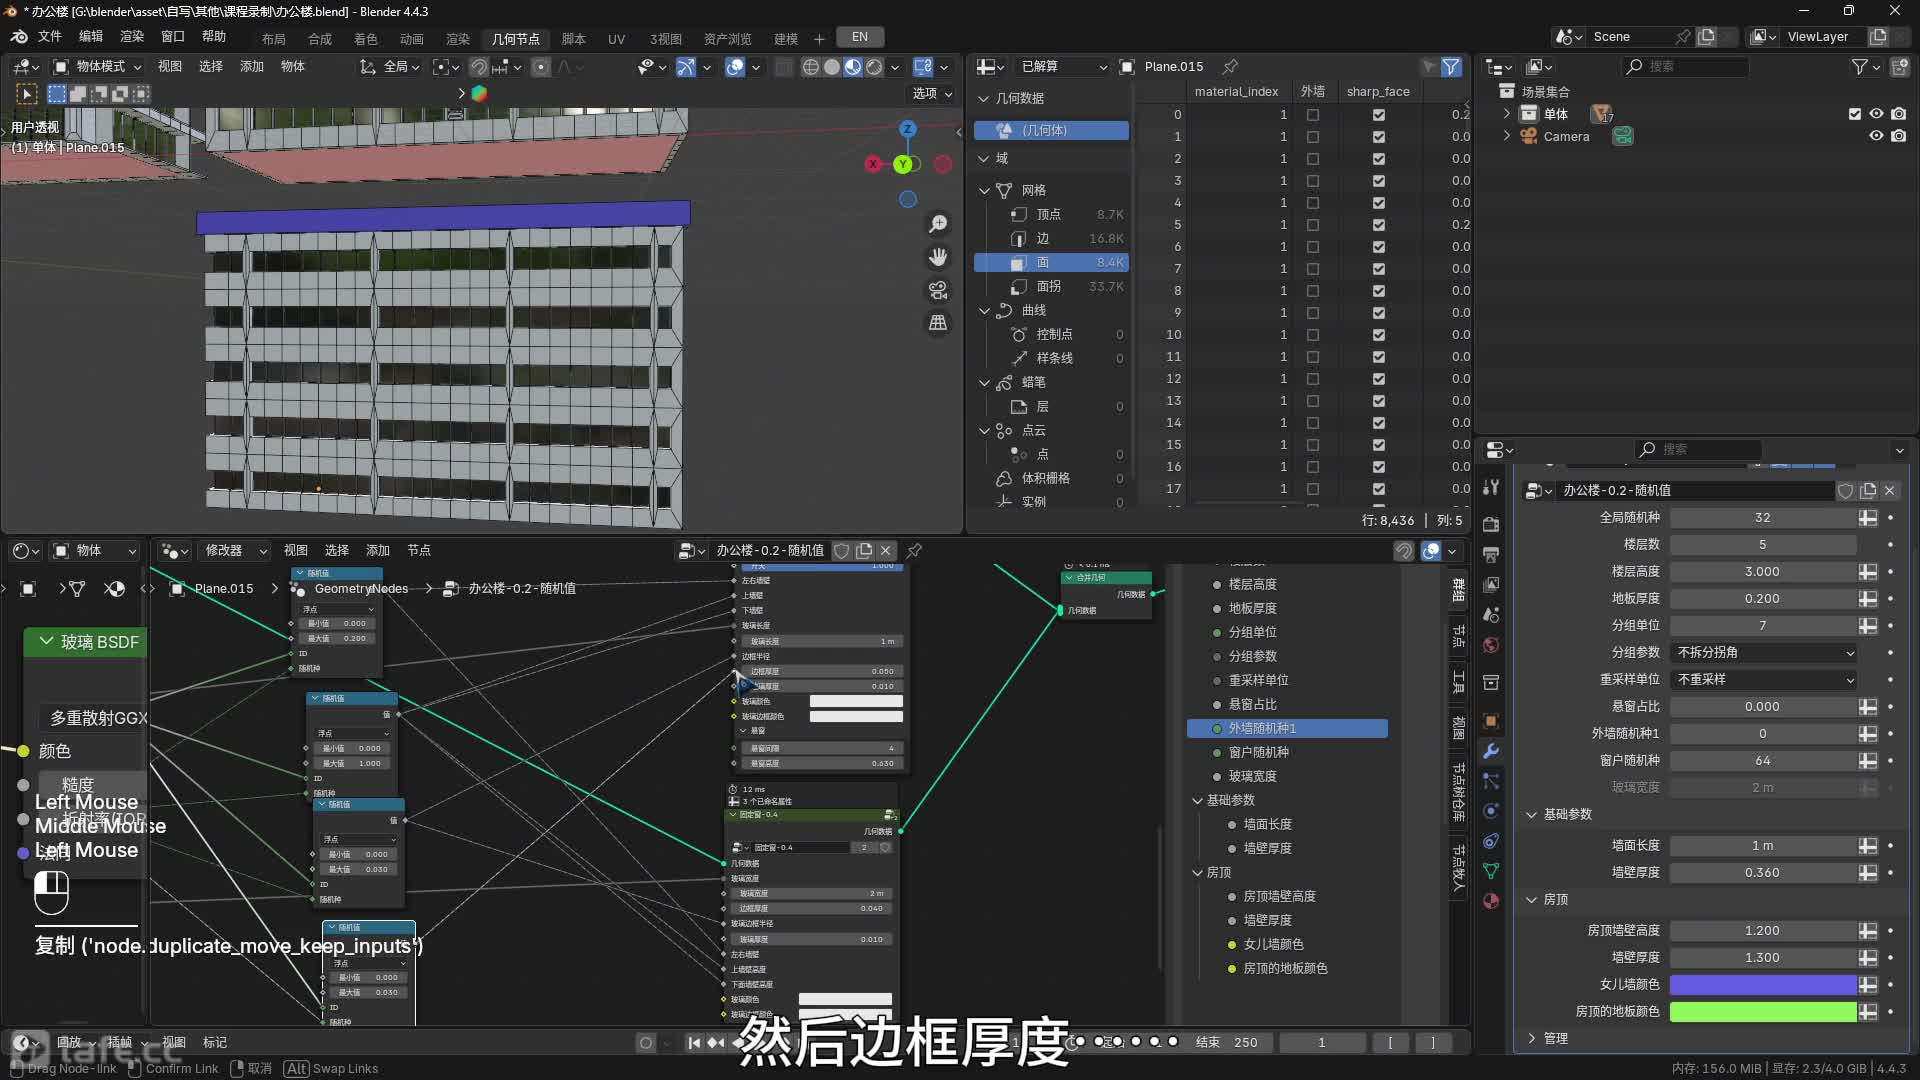Collapse the 网格 section in spreadsheet sidebar

pyautogui.click(x=984, y=190)
